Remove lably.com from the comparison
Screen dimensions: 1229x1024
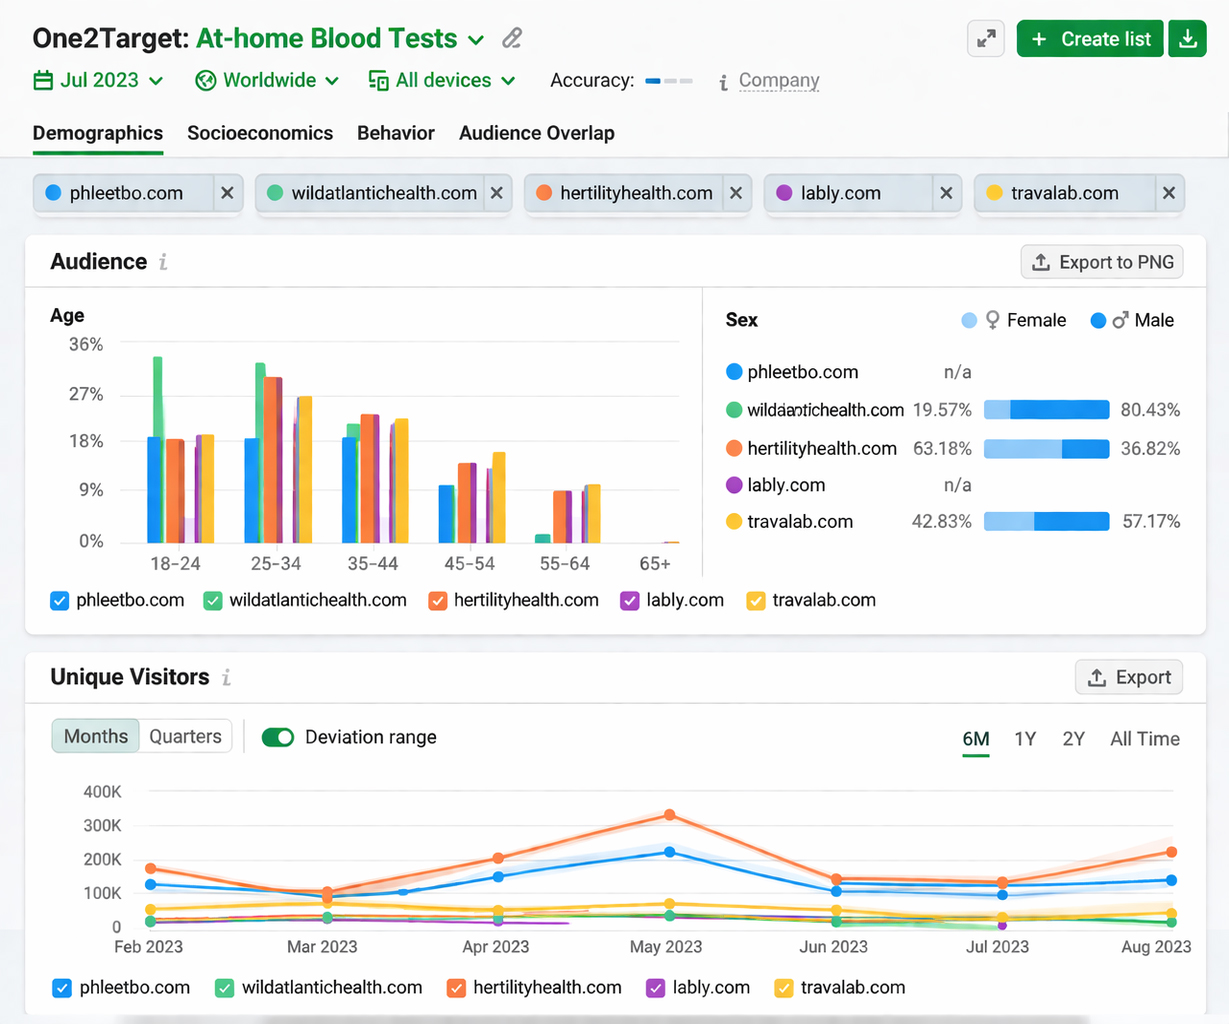coord(946,193)
